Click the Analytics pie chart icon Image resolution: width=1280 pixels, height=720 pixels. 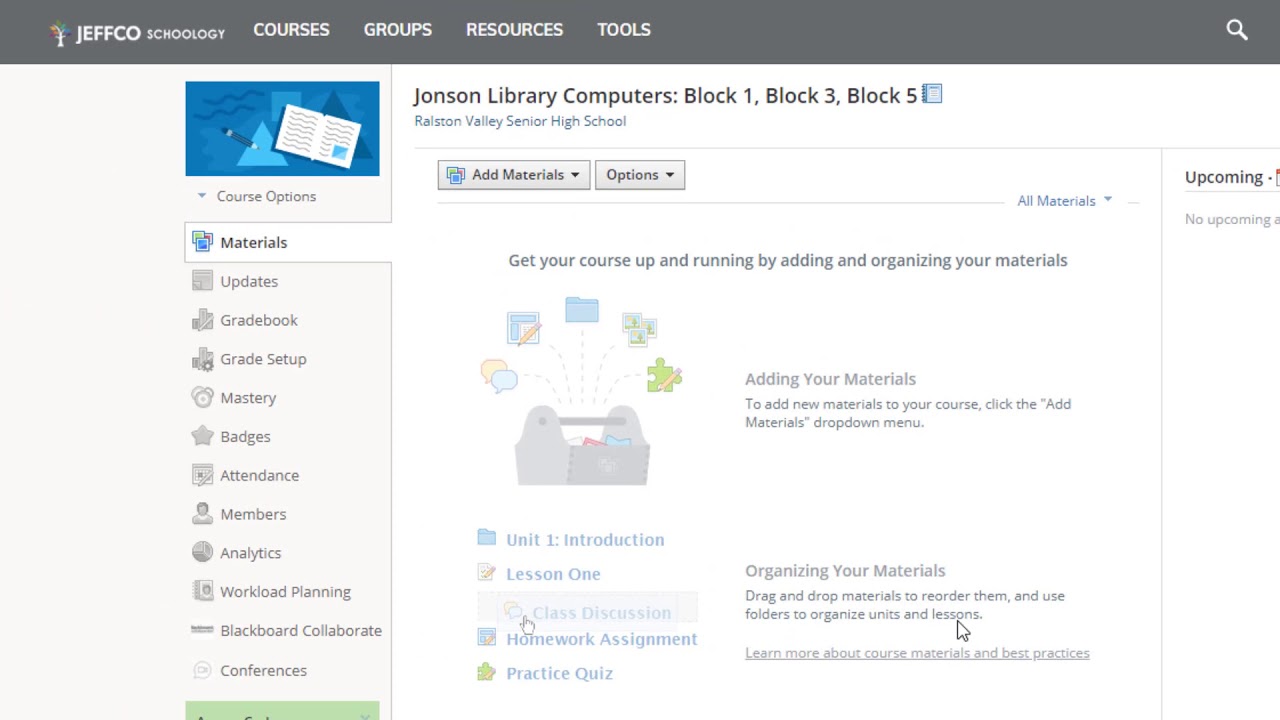(x=203, y=552)
